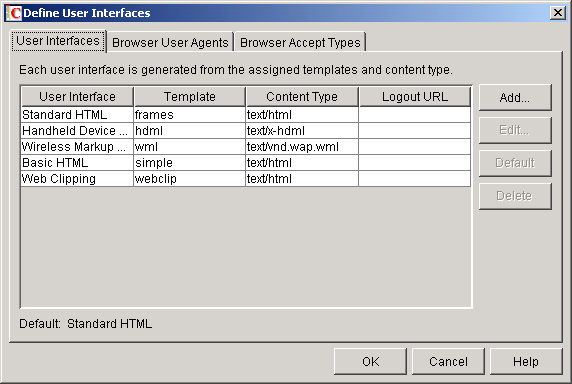The height and width of the screenshot is (384, 572).
Task: Click the Delete button
Action: [515, 196]
